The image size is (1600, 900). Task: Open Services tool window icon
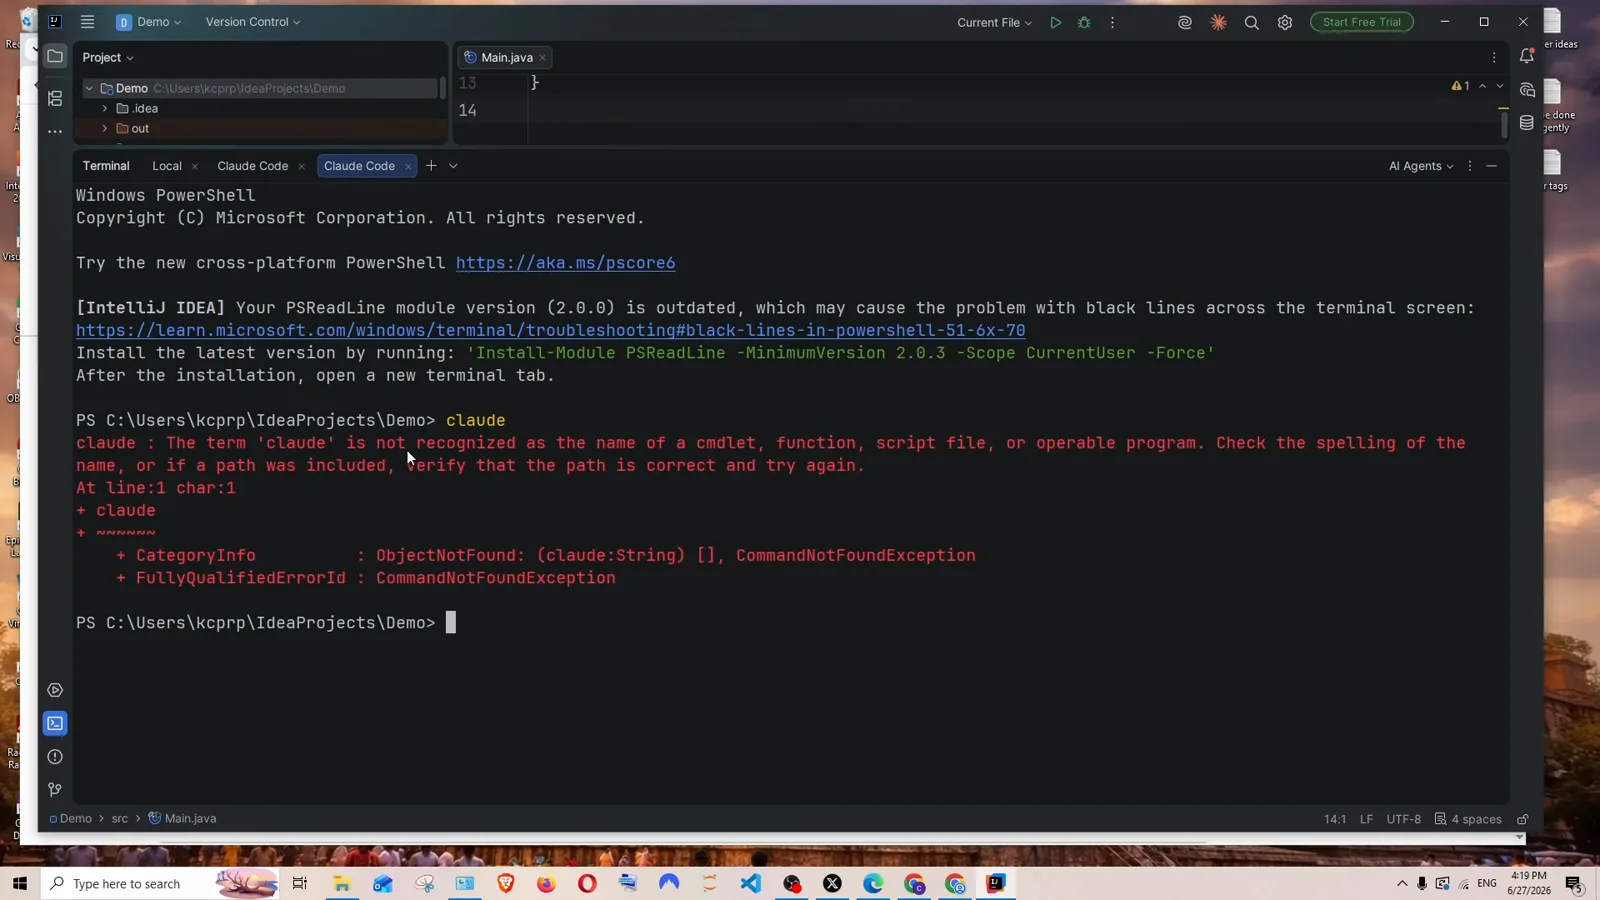click(x=55, y=690)
